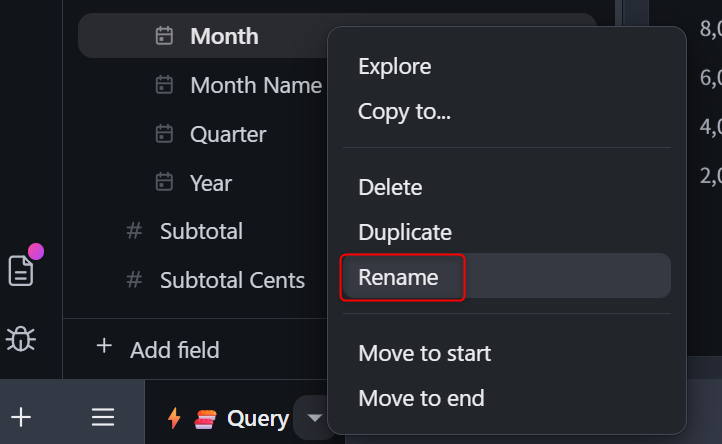Click the plus icon to add new tab
Screen dimensions: 722x444
point(21,417)
